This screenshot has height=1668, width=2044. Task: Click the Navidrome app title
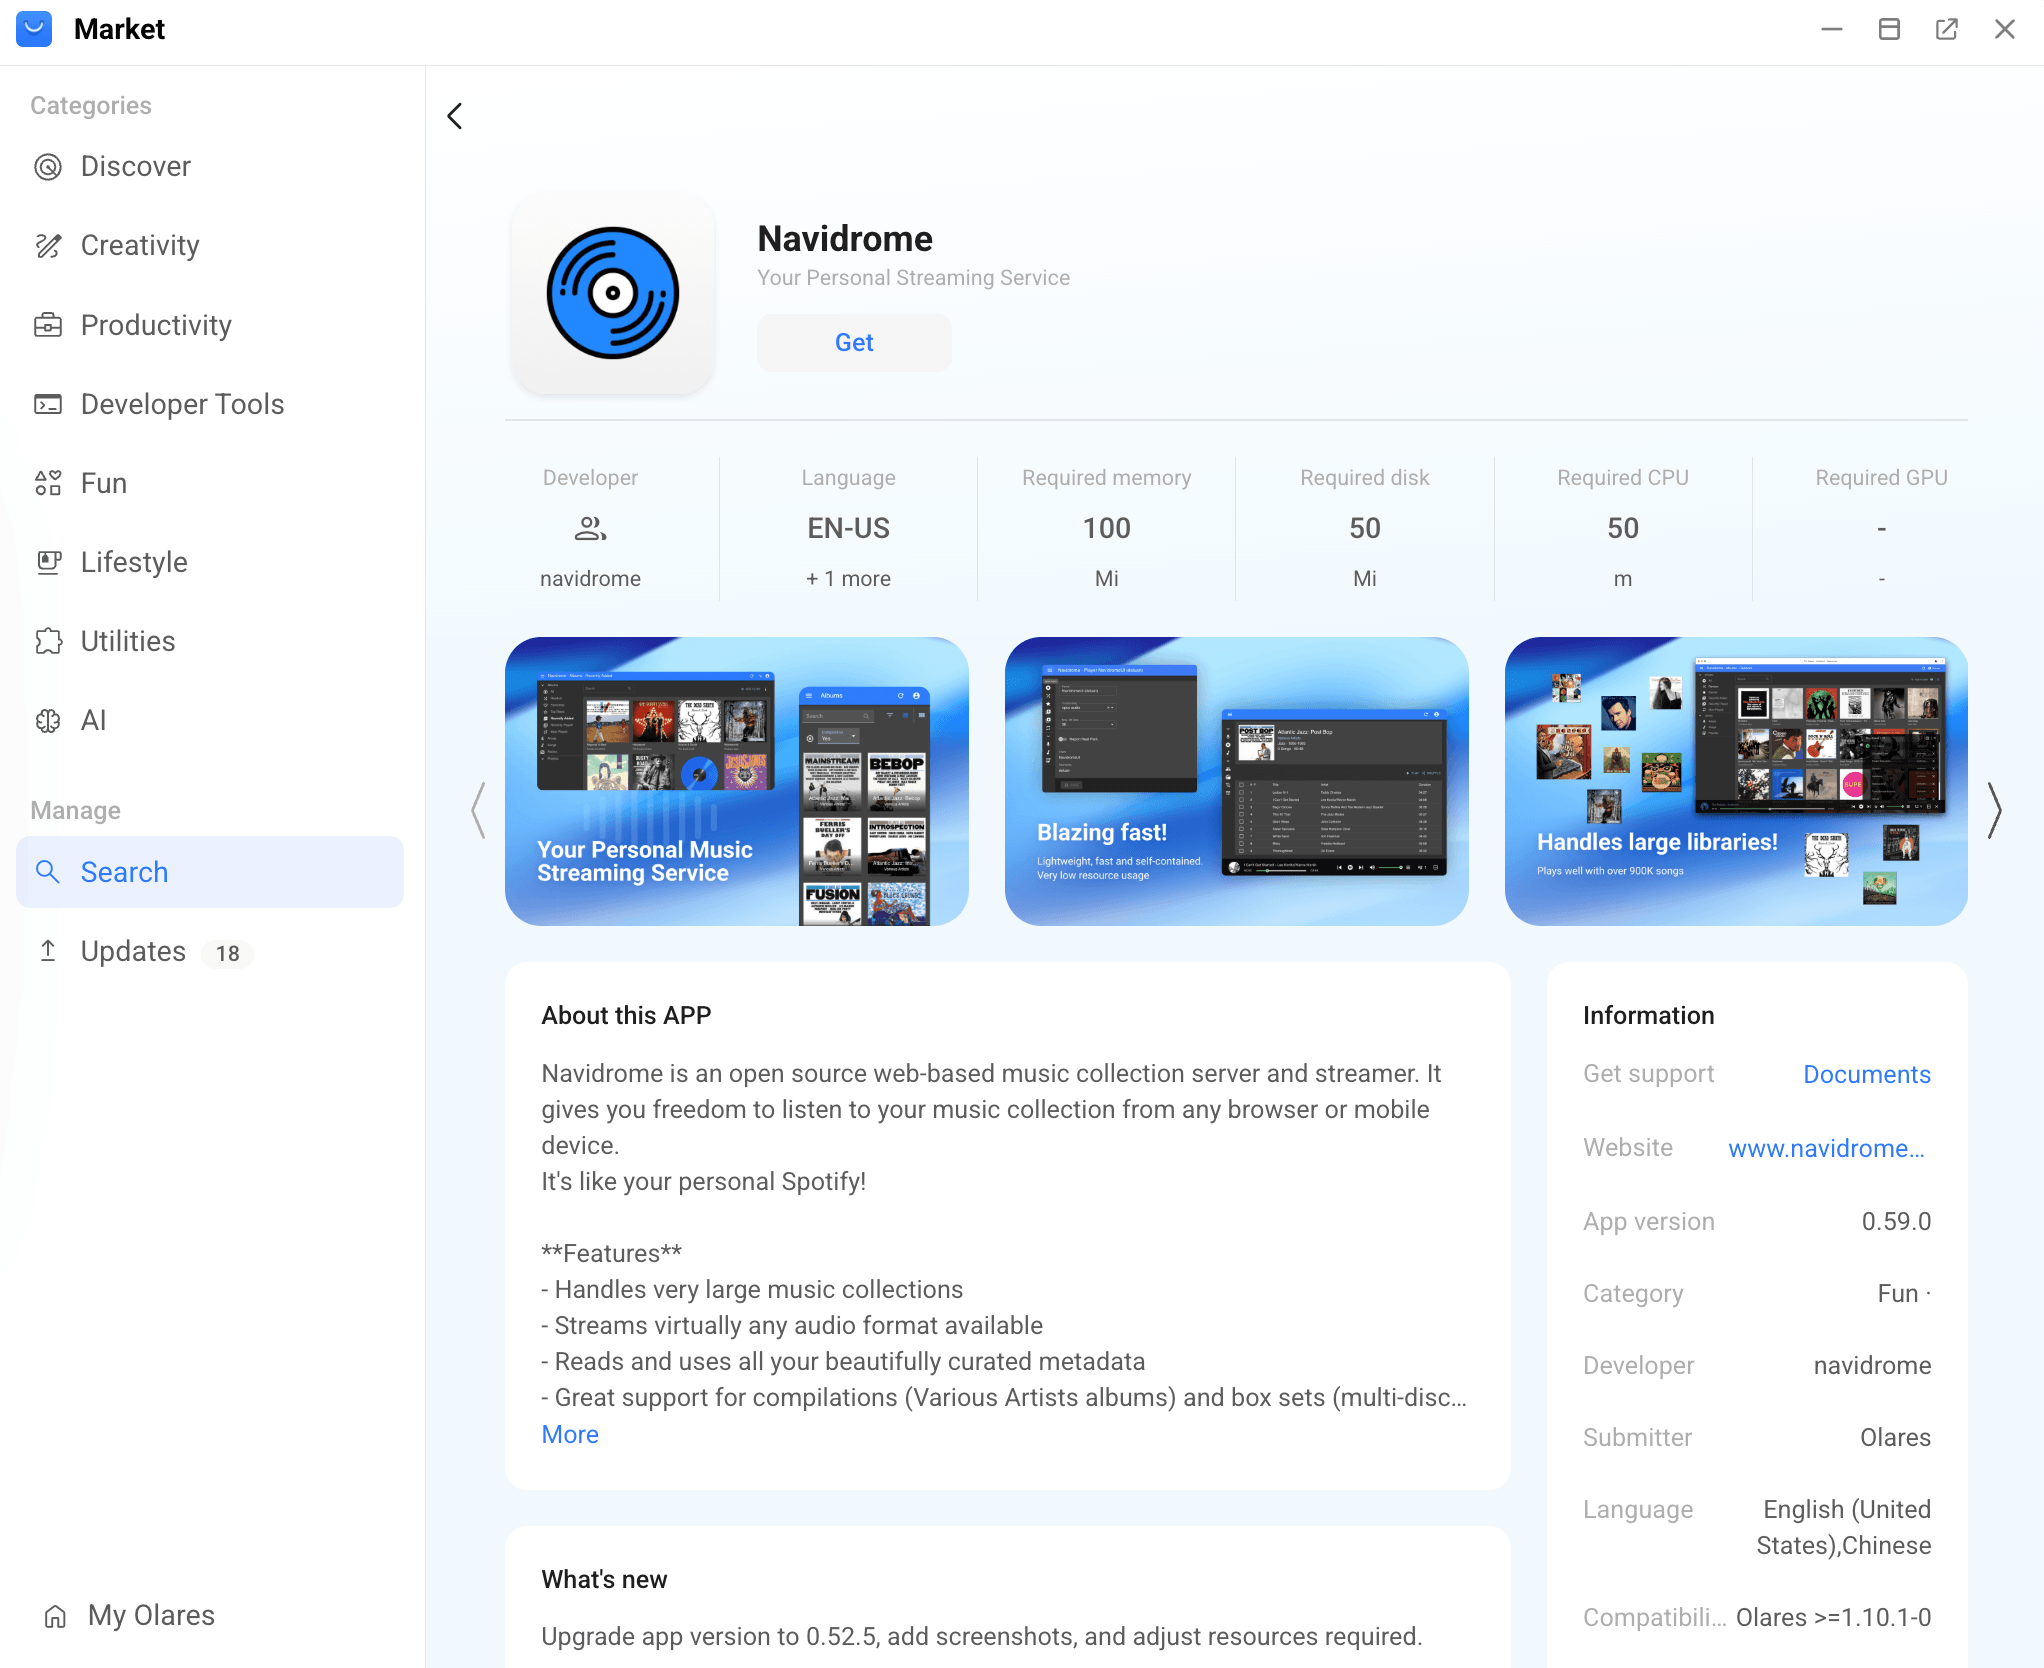click(x=845, y=239)
